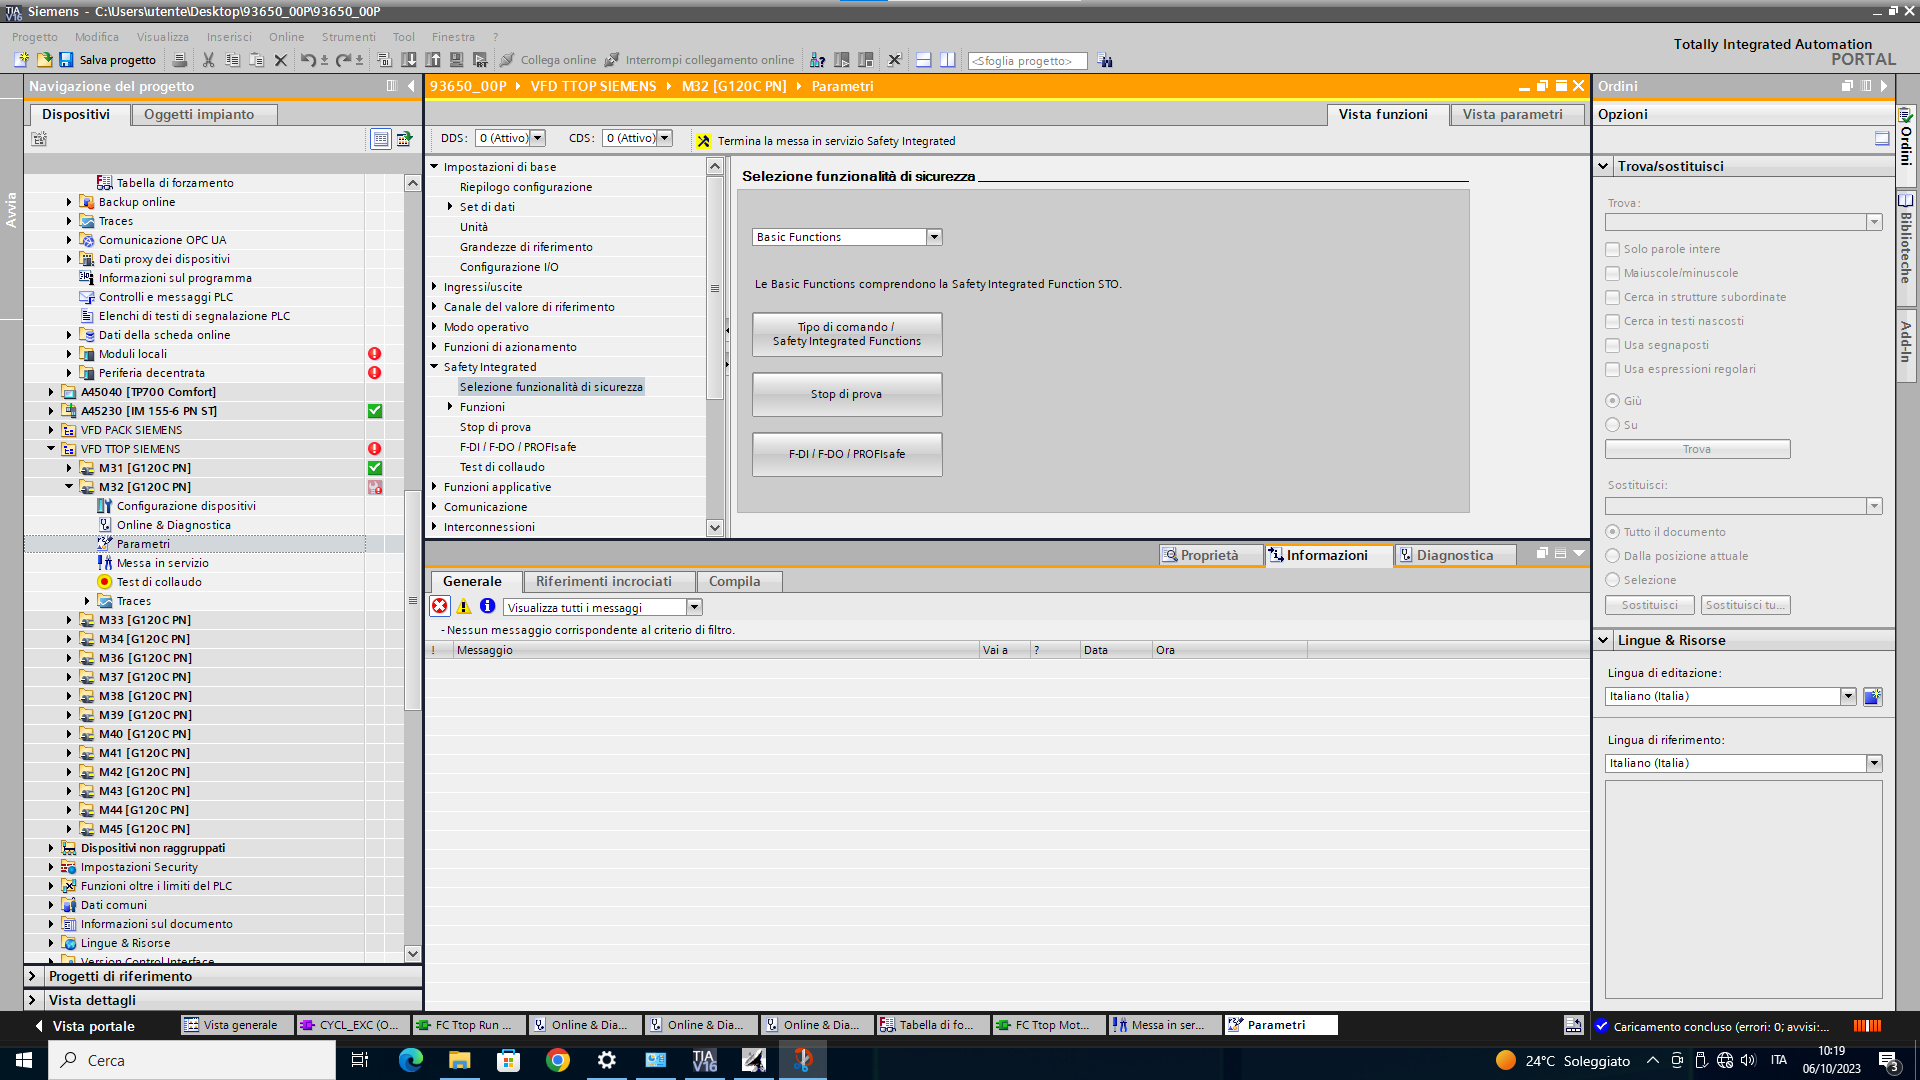
Task: Click the Sfoglia progetto search field
Action: (1027, 61)
